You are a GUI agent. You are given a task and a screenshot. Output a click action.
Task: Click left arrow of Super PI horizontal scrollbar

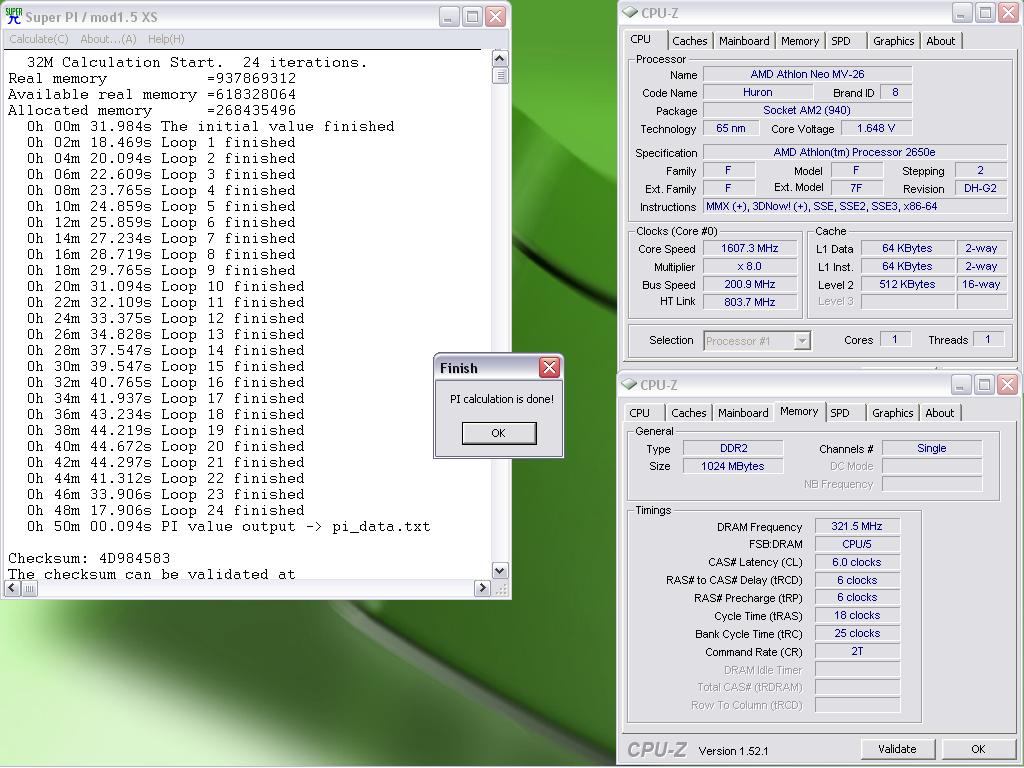12,588
